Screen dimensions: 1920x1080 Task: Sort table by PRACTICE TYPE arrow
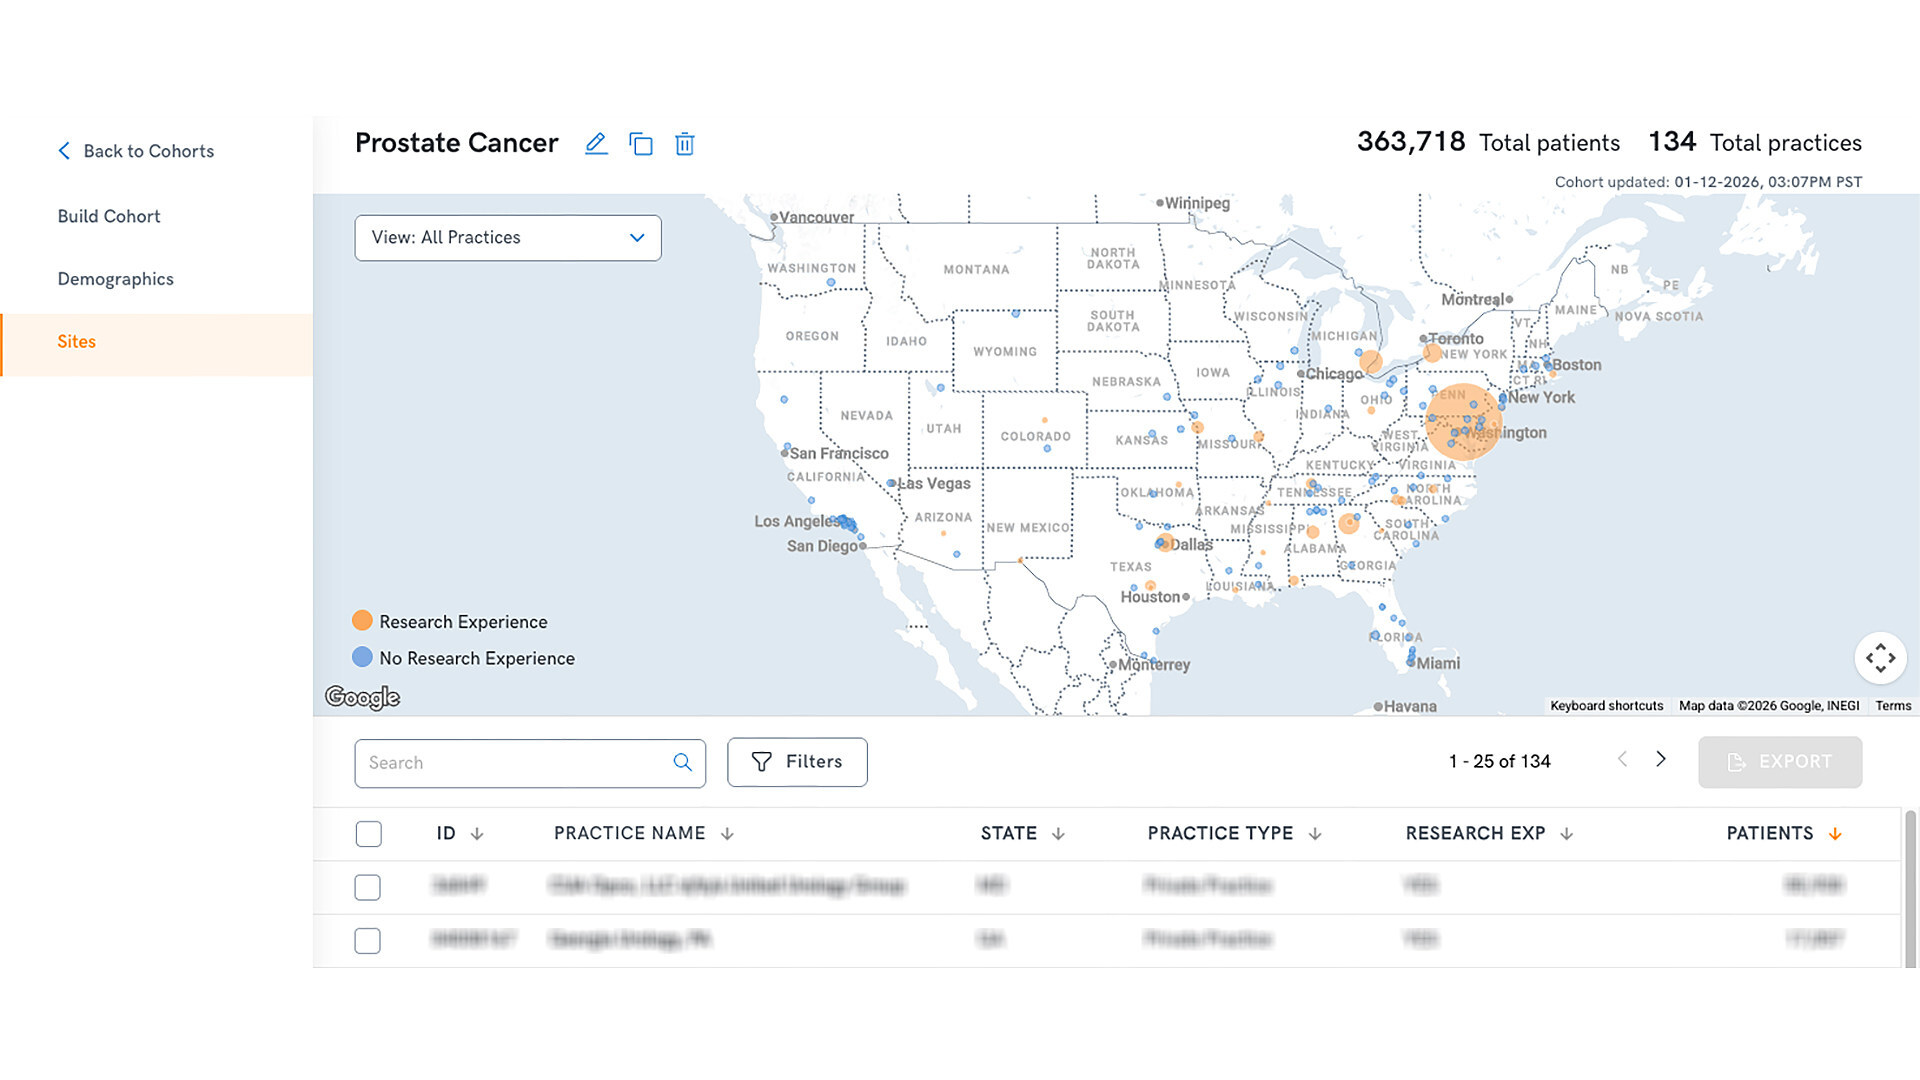[1315, 834]
